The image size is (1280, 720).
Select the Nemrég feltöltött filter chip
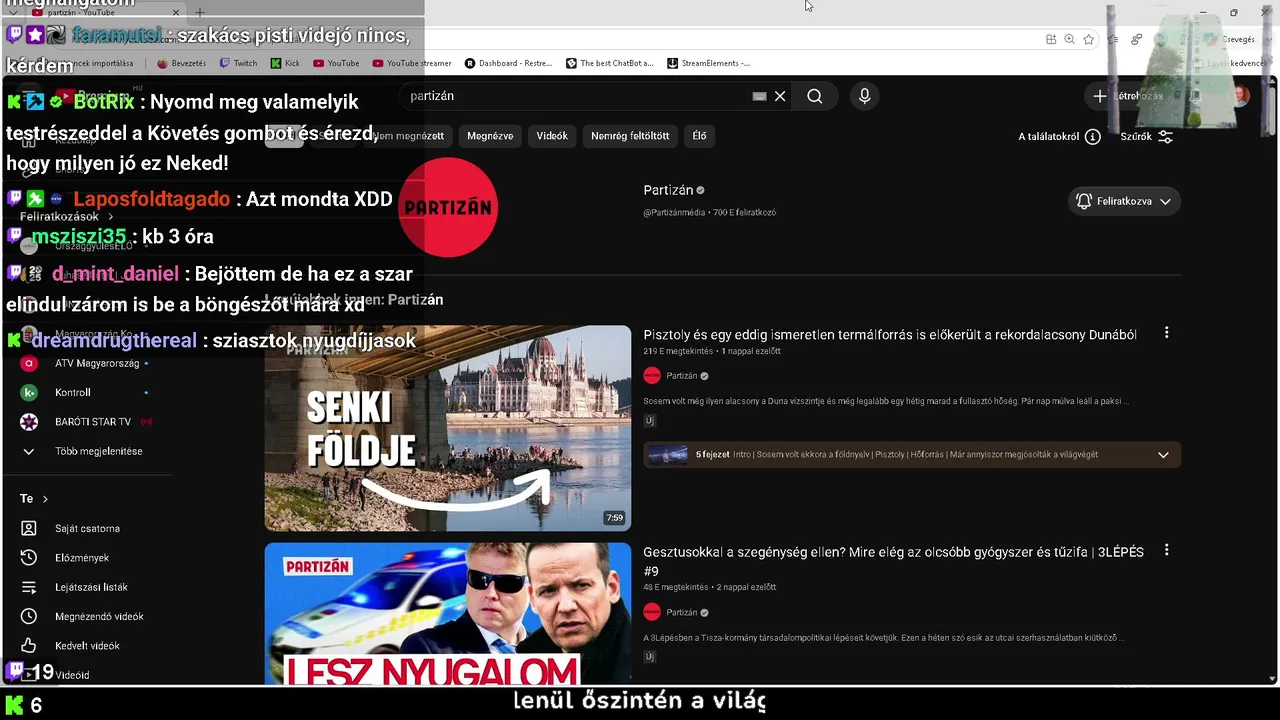click(x=630, y=136)
